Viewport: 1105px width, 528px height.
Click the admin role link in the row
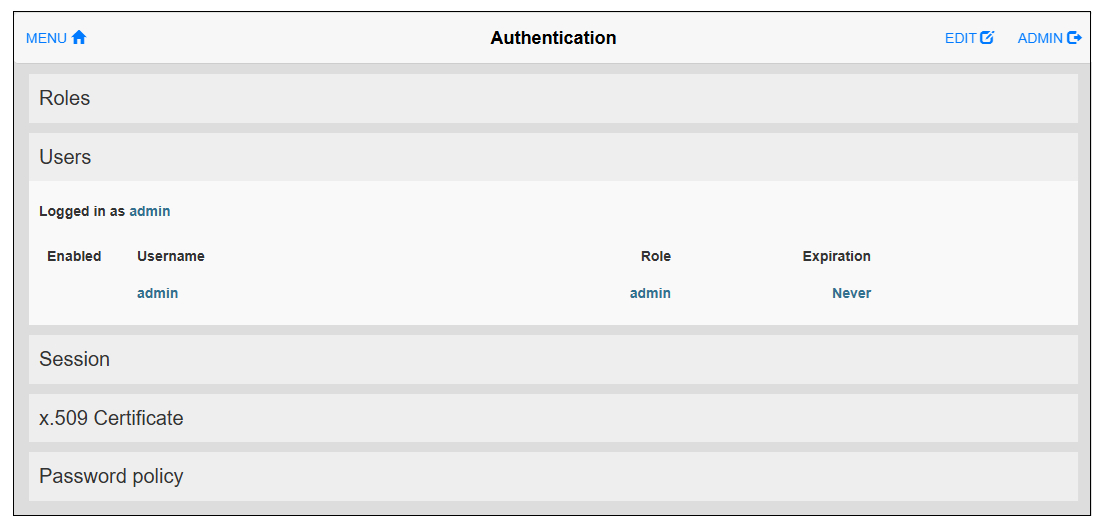pos(650,293)
